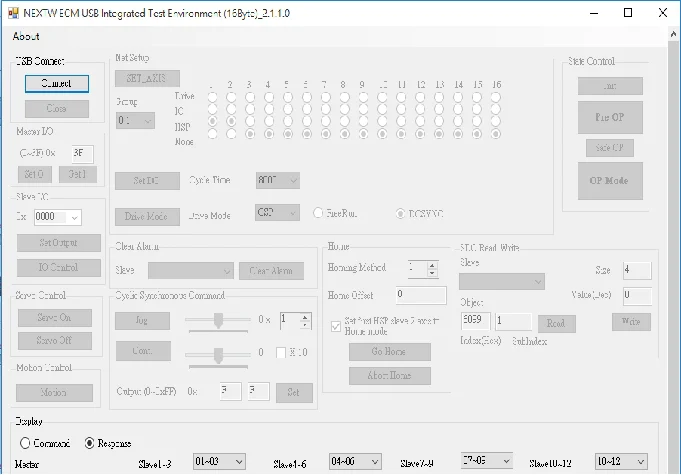Open the Clear Alarm Slave dropdown
Viewport: 681px width, 475px height.
pyautogui.click(x=191, y=270)
